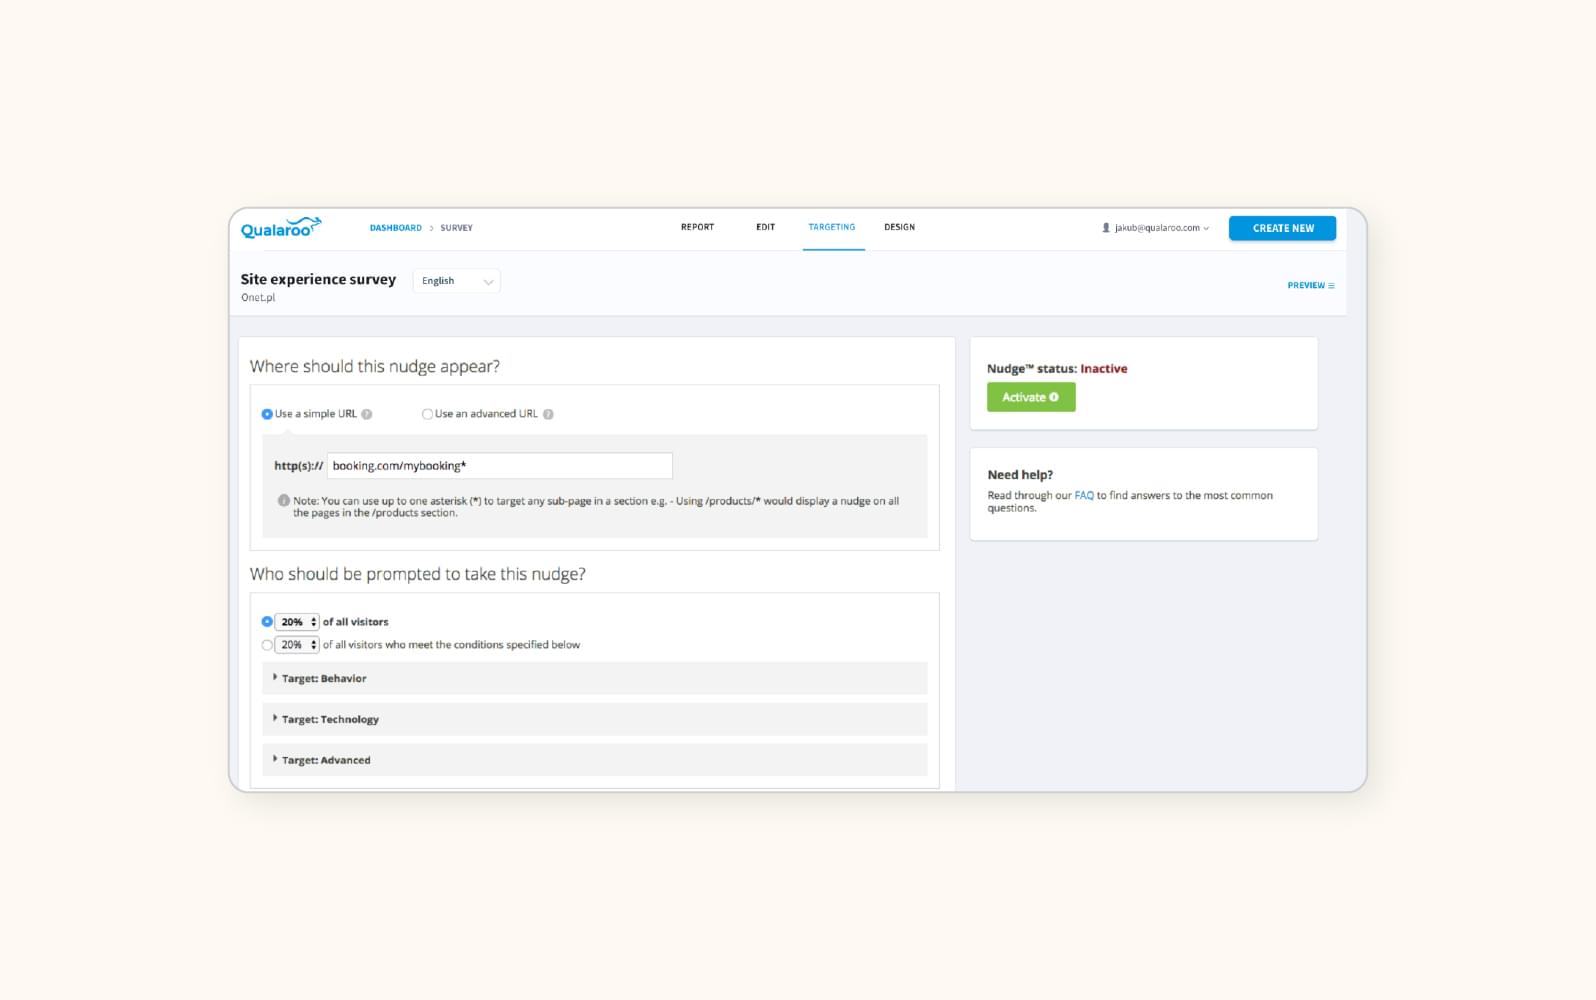Switch to the Targeting tab
1596x1000 pixels.
coord(832,227)
